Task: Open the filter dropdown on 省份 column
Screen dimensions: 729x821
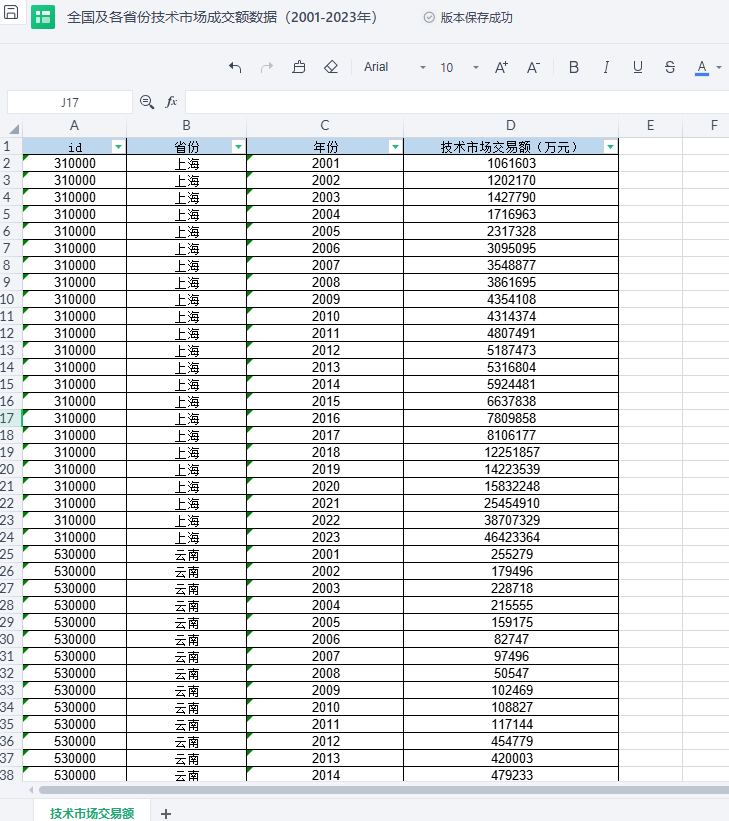Action: 238,147
